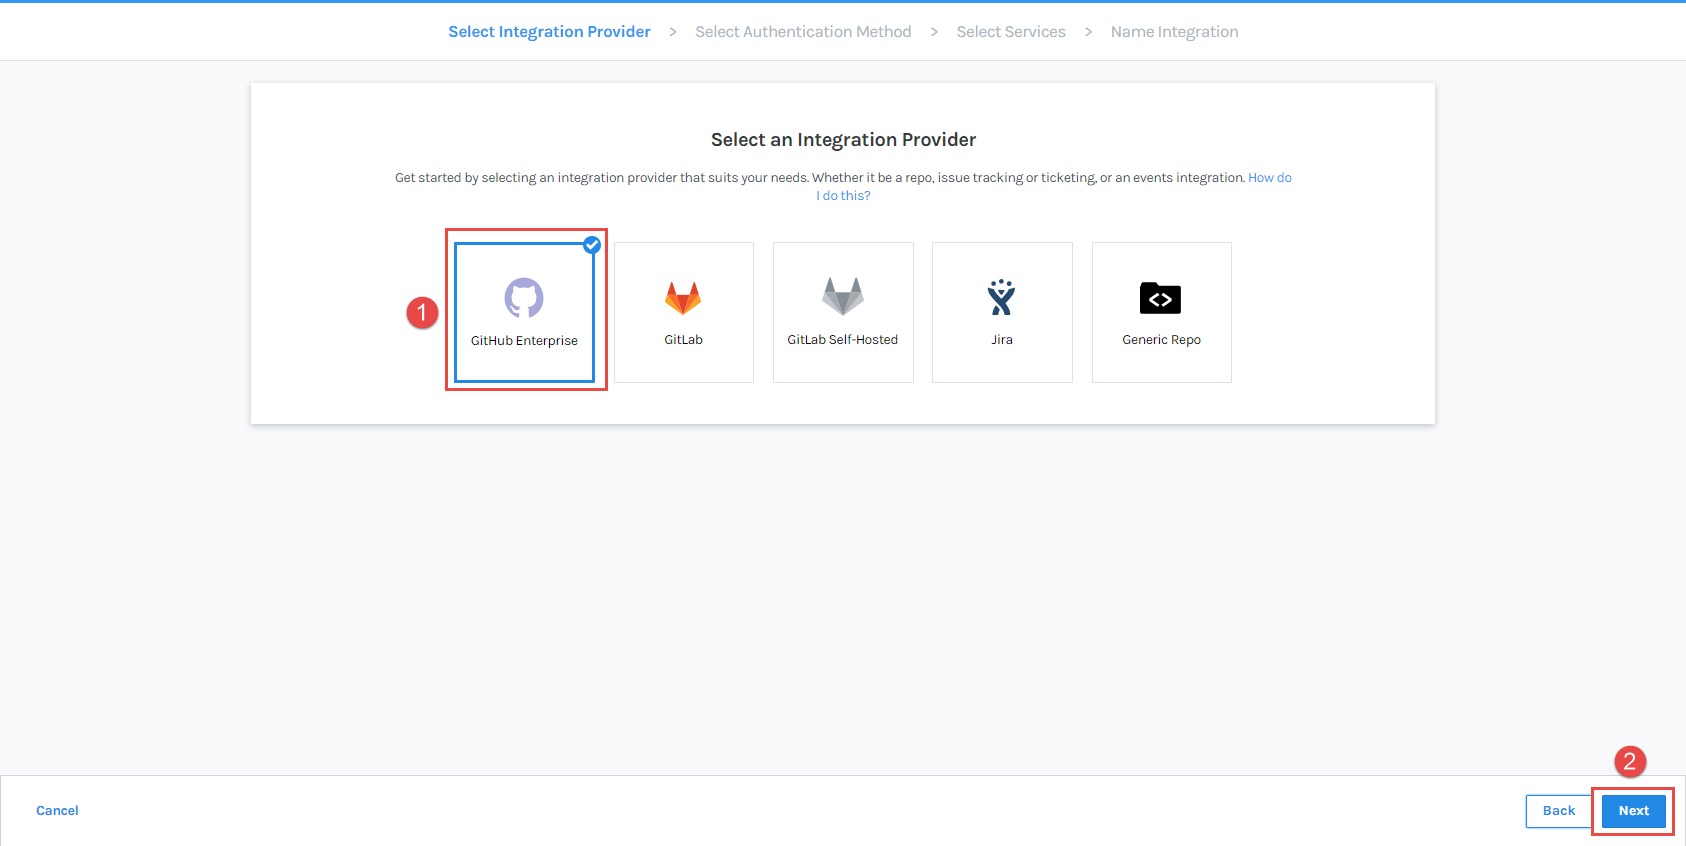Screen dimensions: 1686x846
Task: Click the GitLab card label
Action: (683, 340)
